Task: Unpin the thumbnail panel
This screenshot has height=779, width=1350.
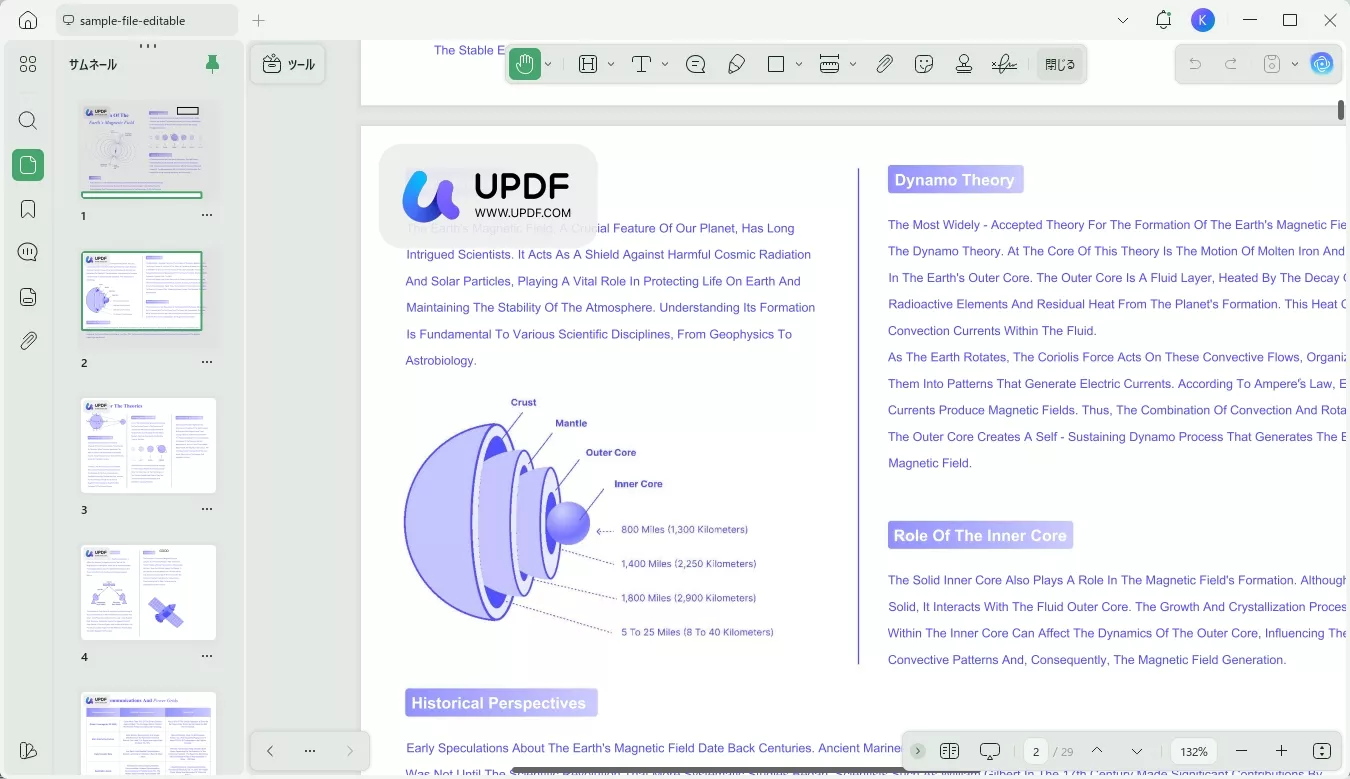Action: pos(212,63)
